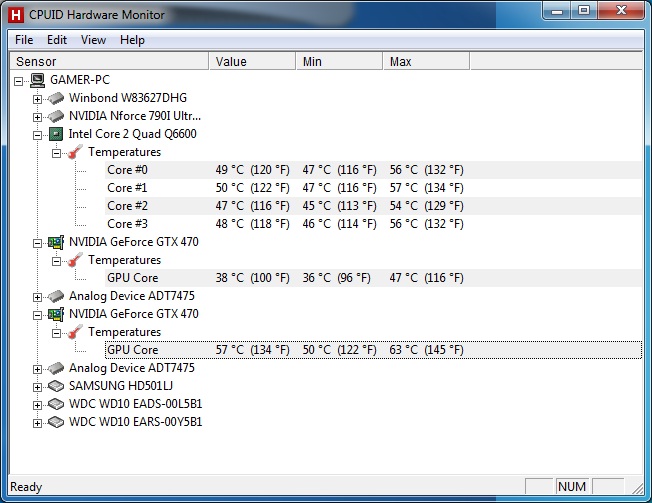This screenshot has height=503, width=652.
Task: Click the 49 °C (120 °F) Core #0 value
Action: click(x=252, y=170)
